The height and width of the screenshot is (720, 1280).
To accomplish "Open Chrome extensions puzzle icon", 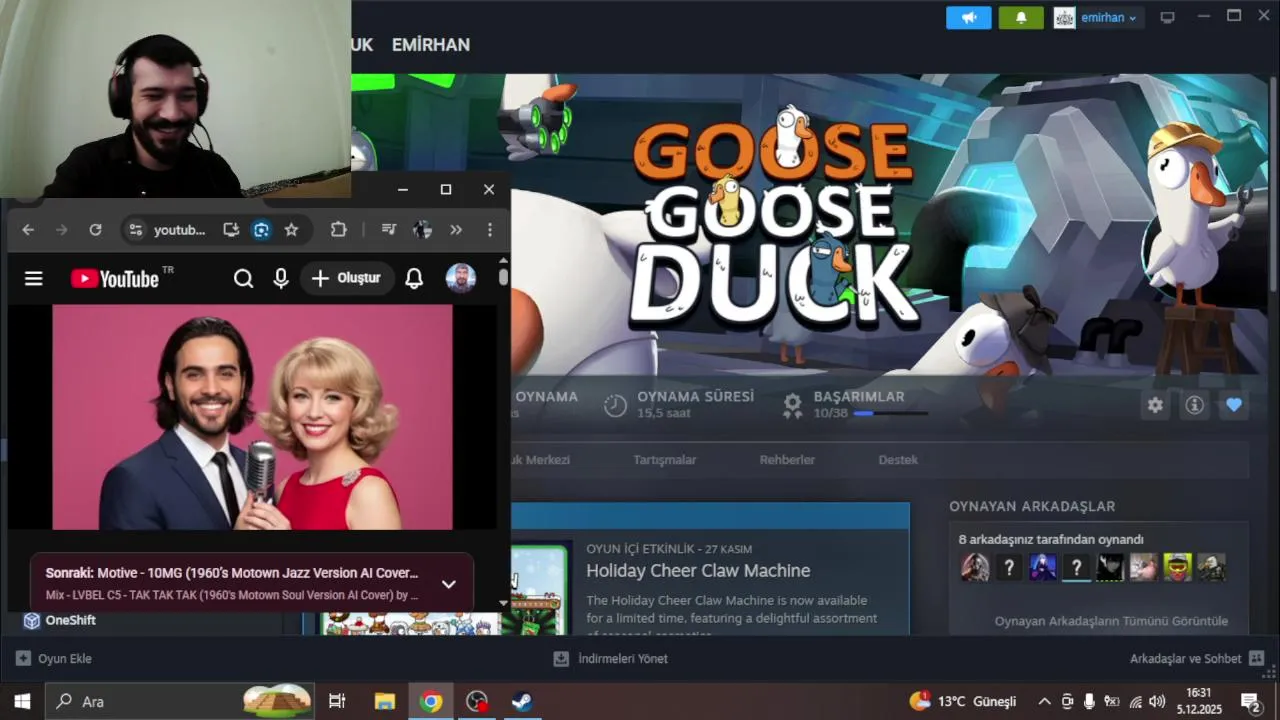I will tap(339, 230).
